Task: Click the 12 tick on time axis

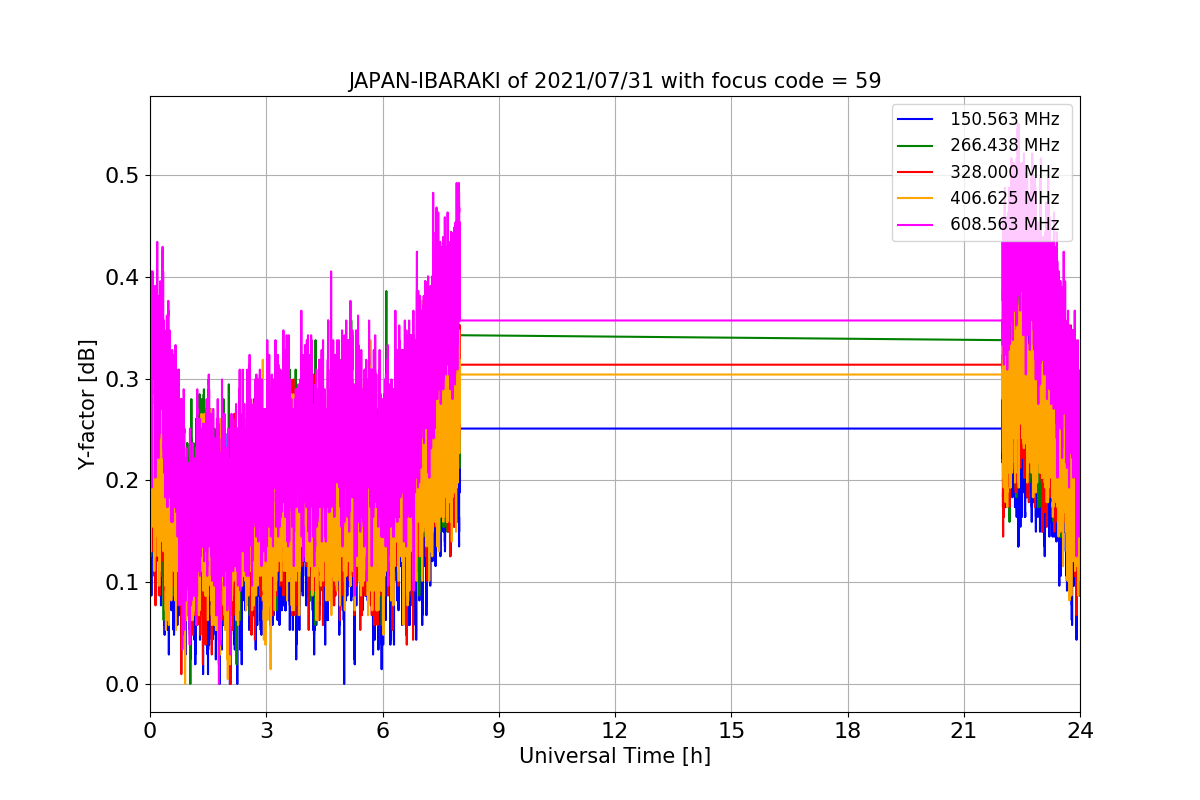Action: click(x=615, y=730)
